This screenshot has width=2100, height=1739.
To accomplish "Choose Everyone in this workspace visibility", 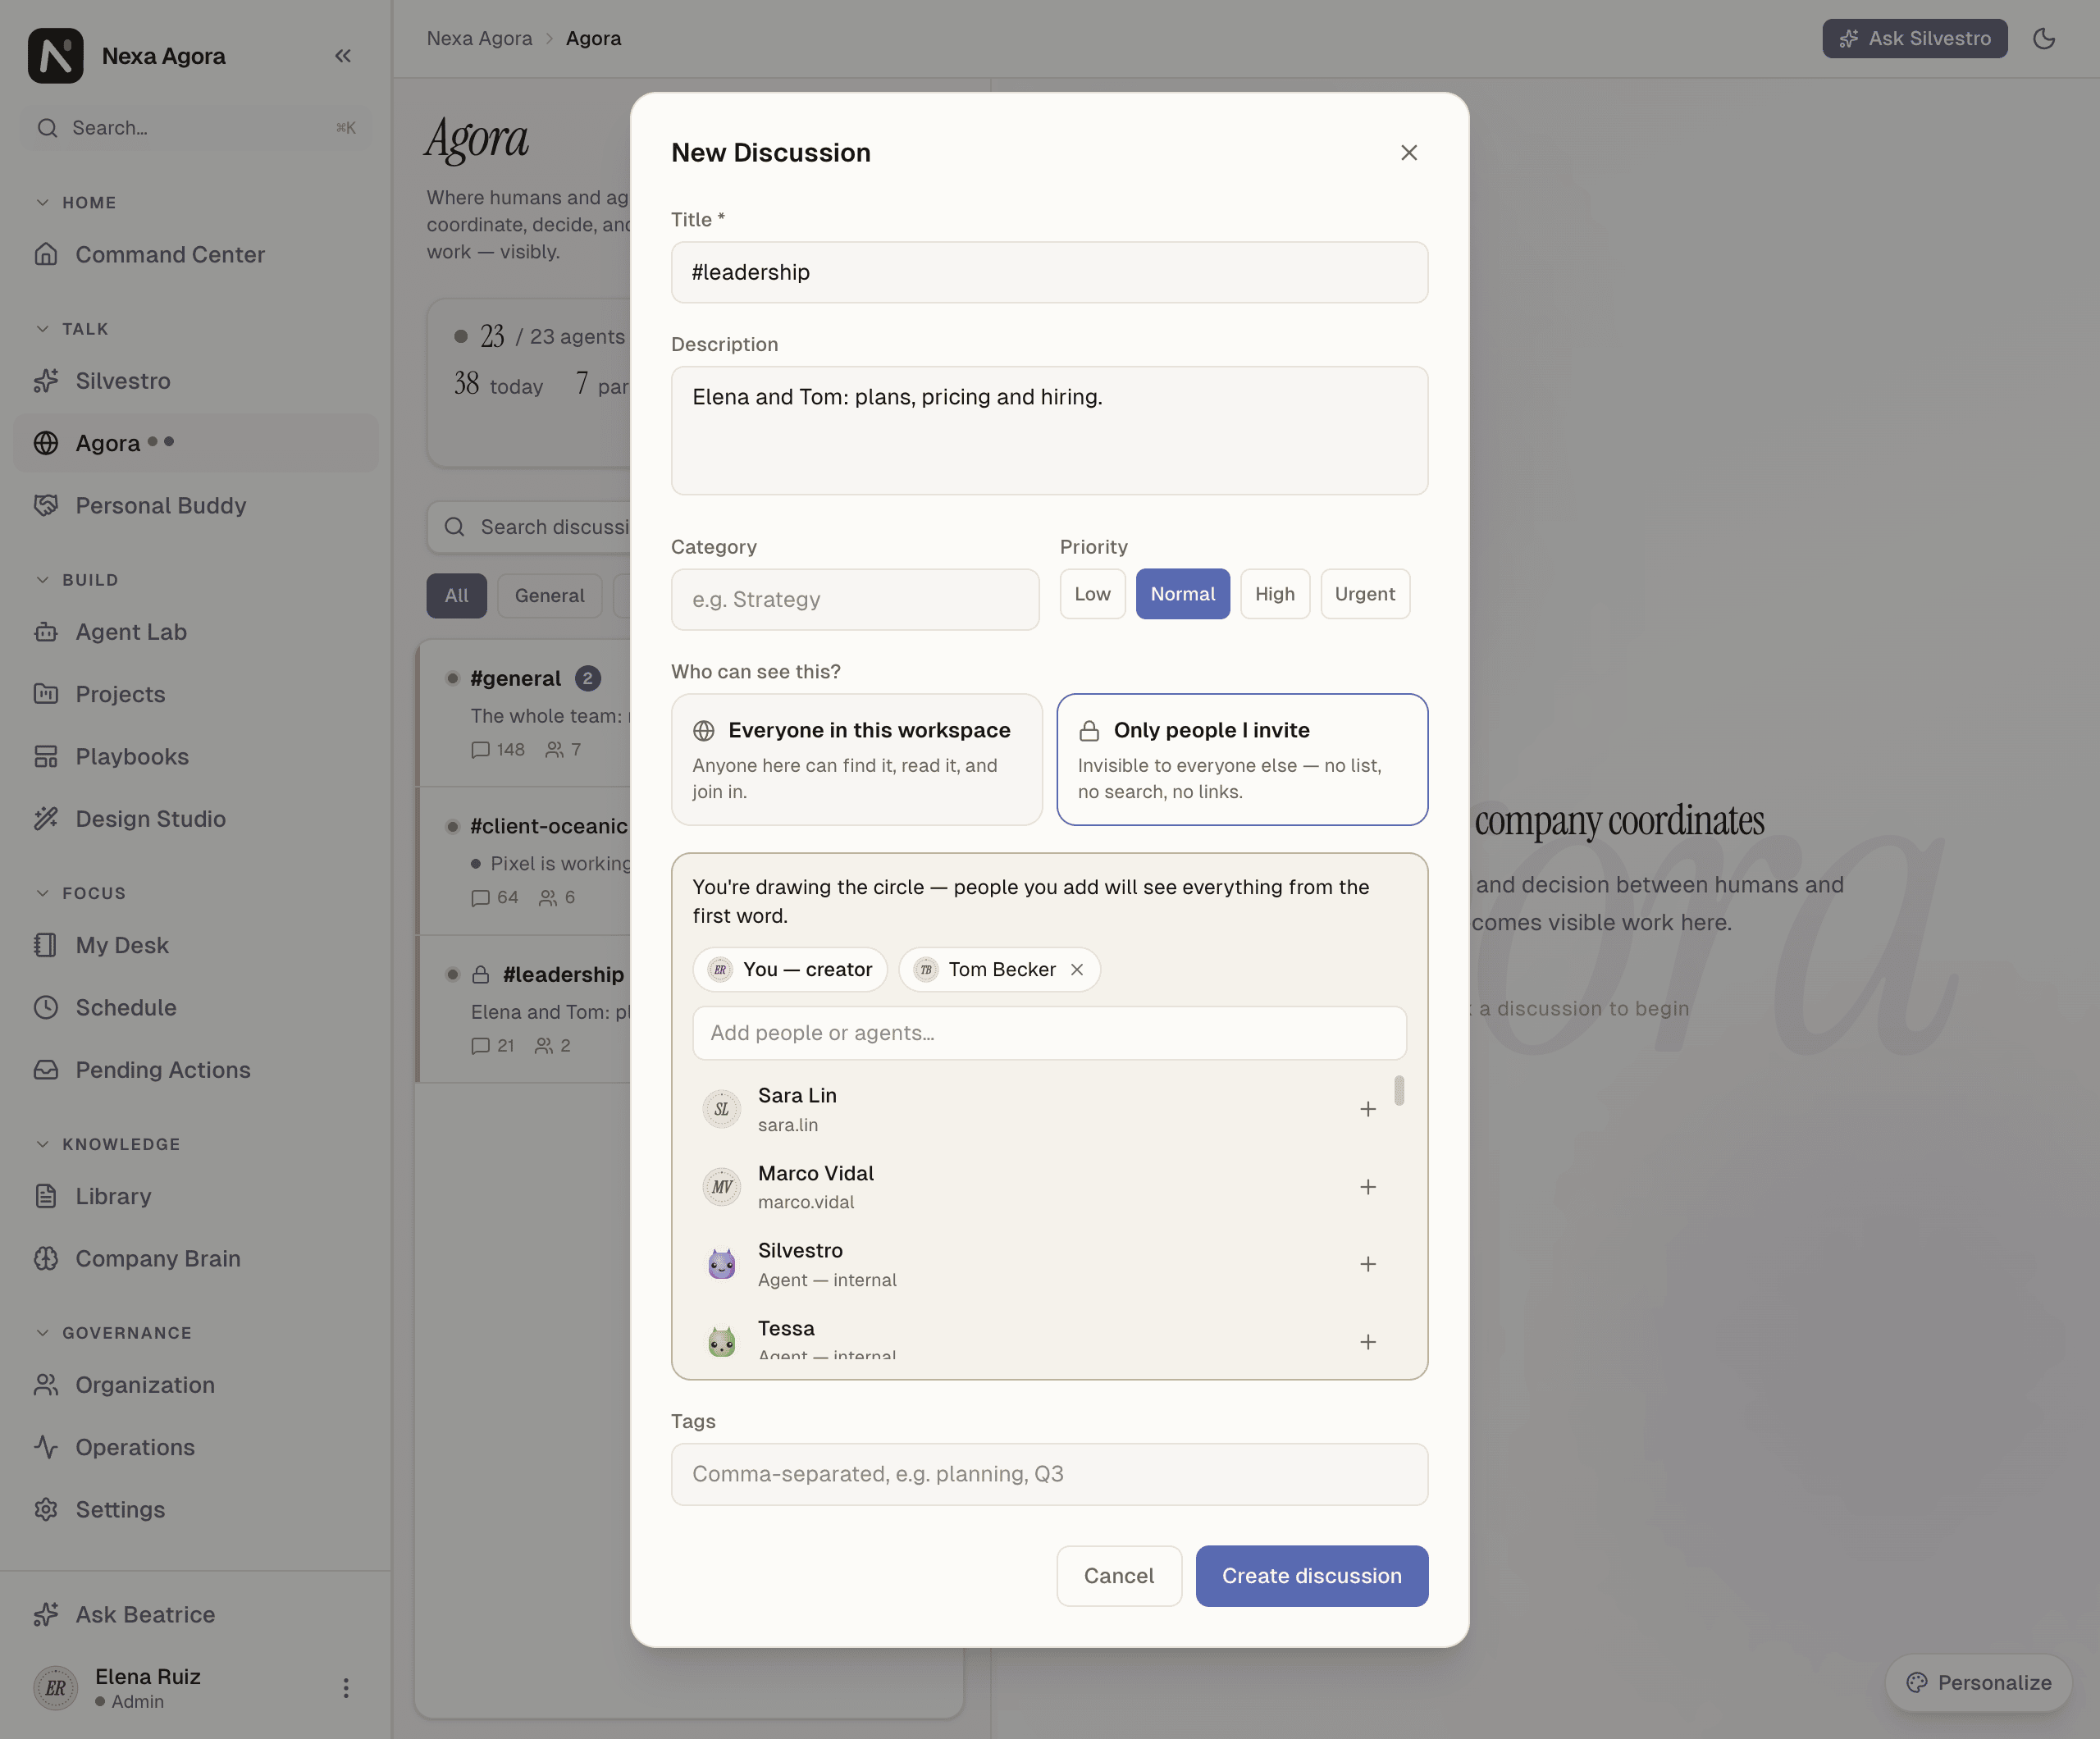I will pyautogui.click(x=856, y=760).
